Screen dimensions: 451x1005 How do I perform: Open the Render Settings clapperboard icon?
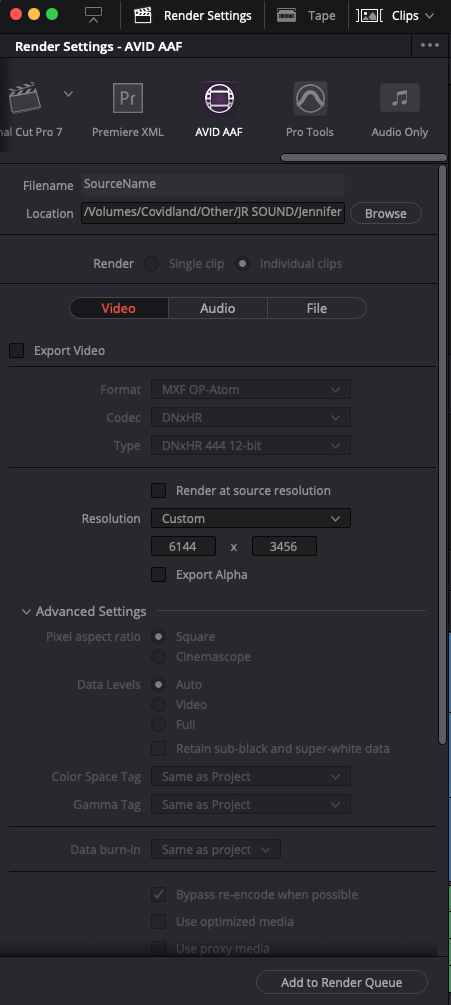(x=142, y=15)
